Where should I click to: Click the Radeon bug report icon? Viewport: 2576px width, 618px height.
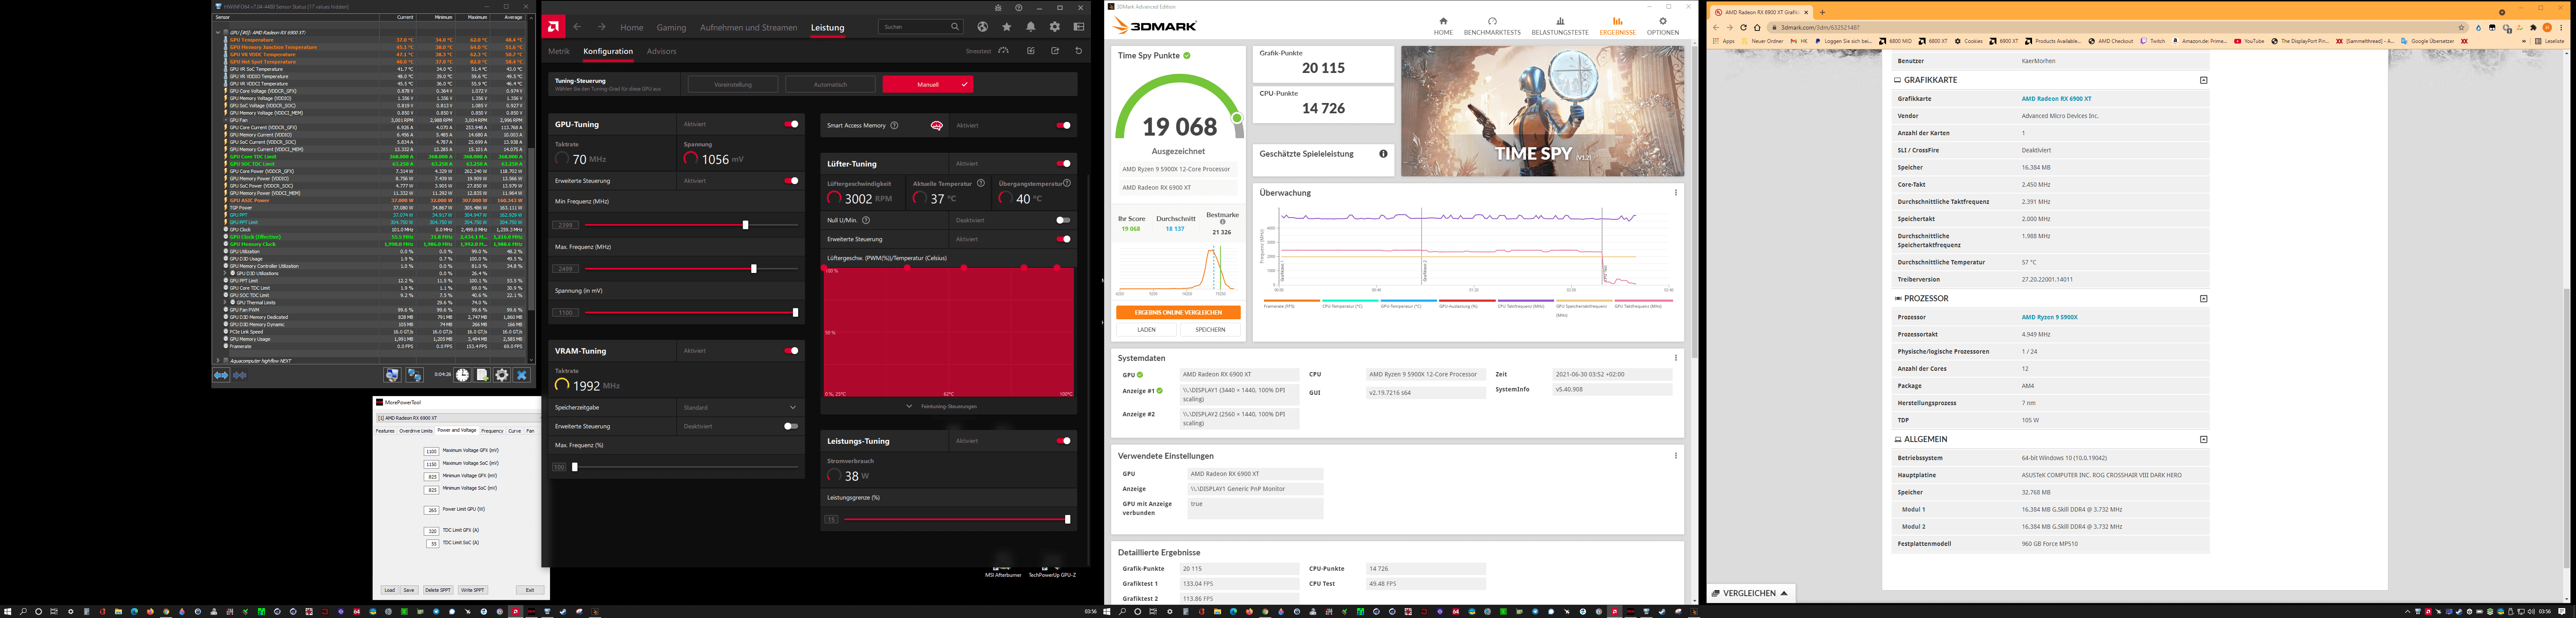[x=998, y=8]
